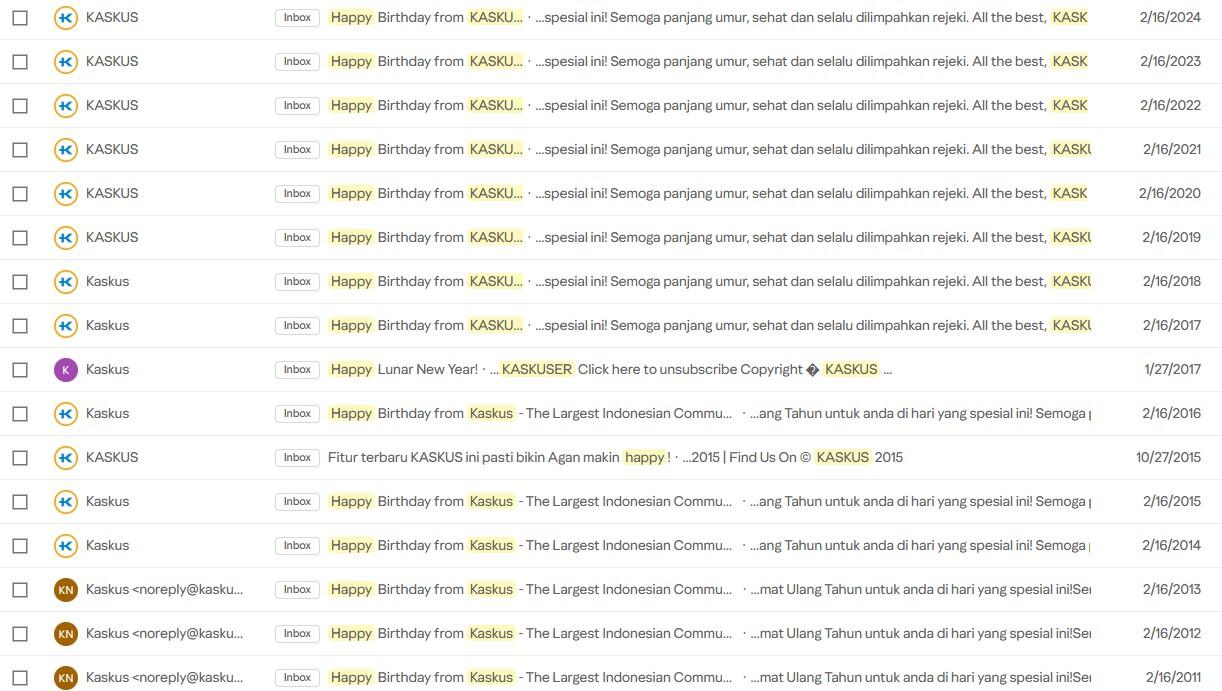The width and height of the screenshot is (1222, 691).
Task: Select the checkbox on the 10/27/2015 email
Action: click(20, 457)
